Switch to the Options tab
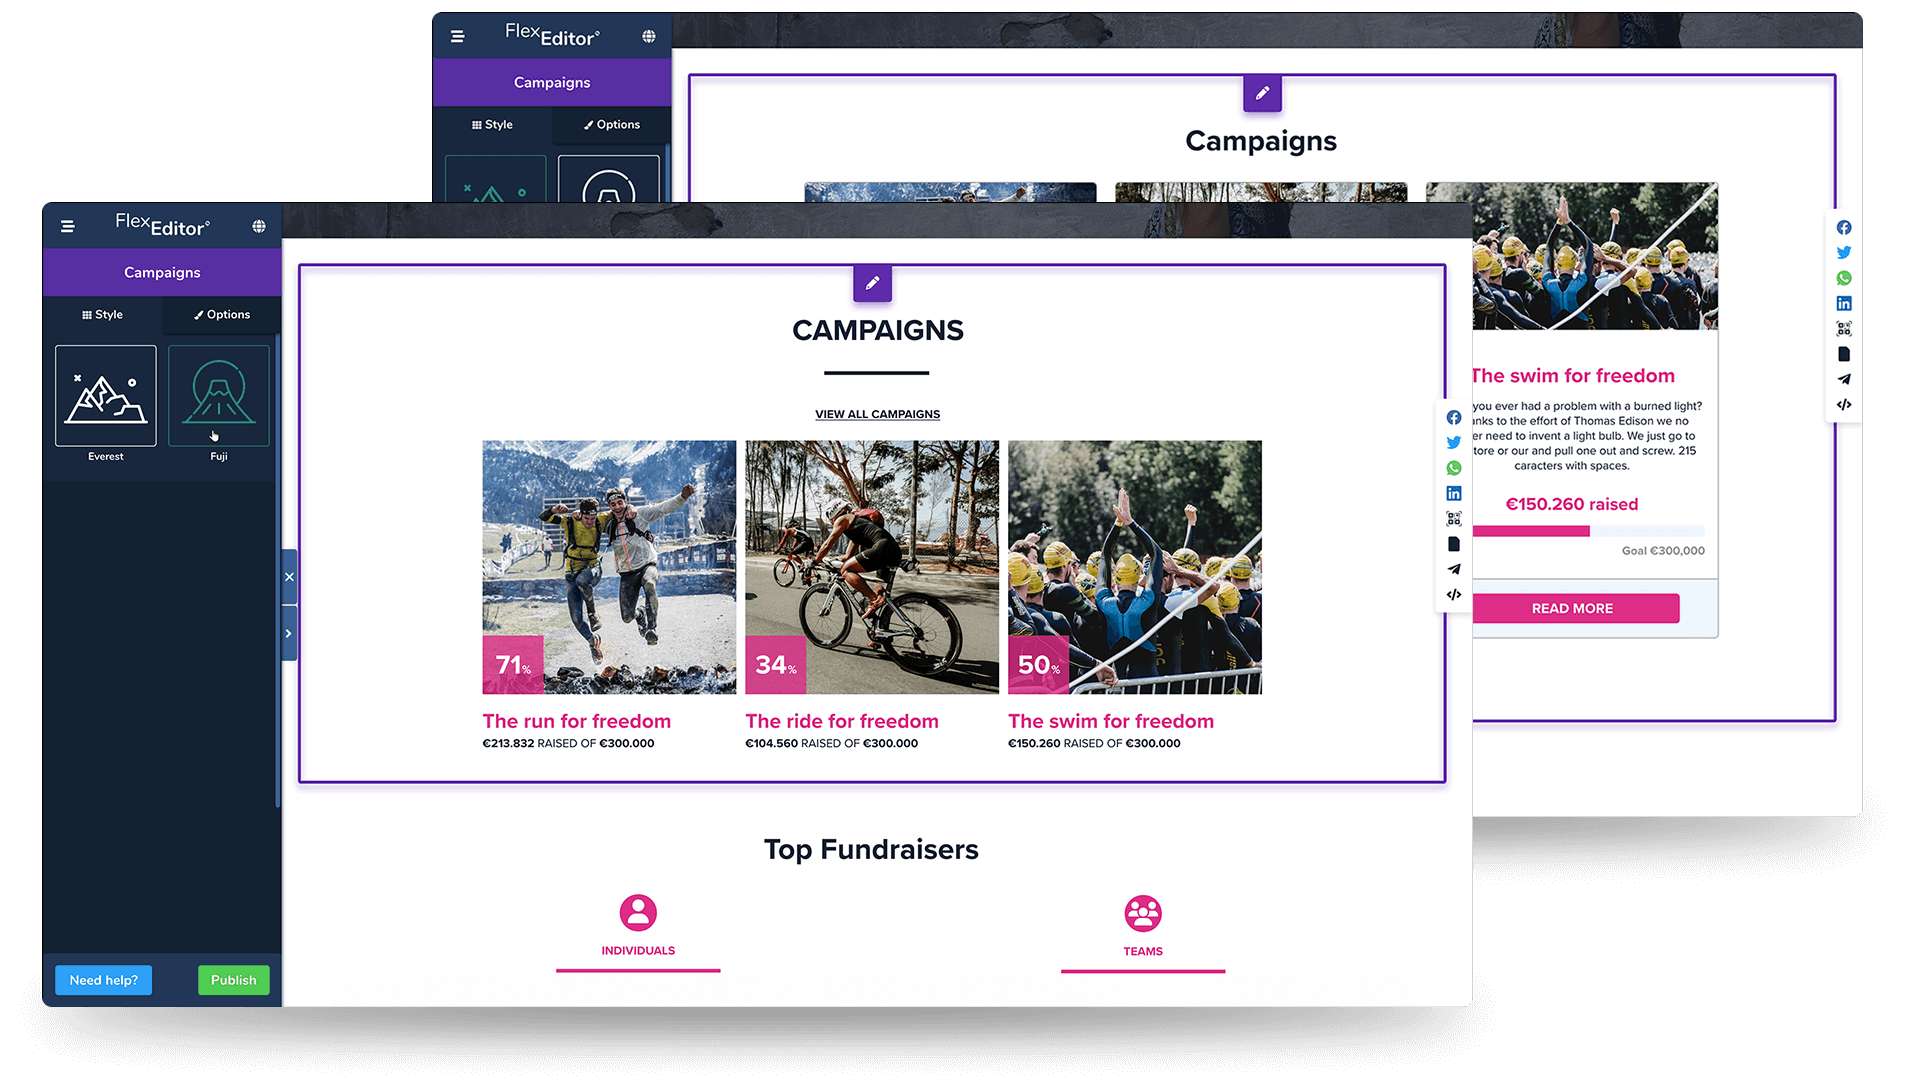The image size is (1920, 1080). (x=220, y=314)
